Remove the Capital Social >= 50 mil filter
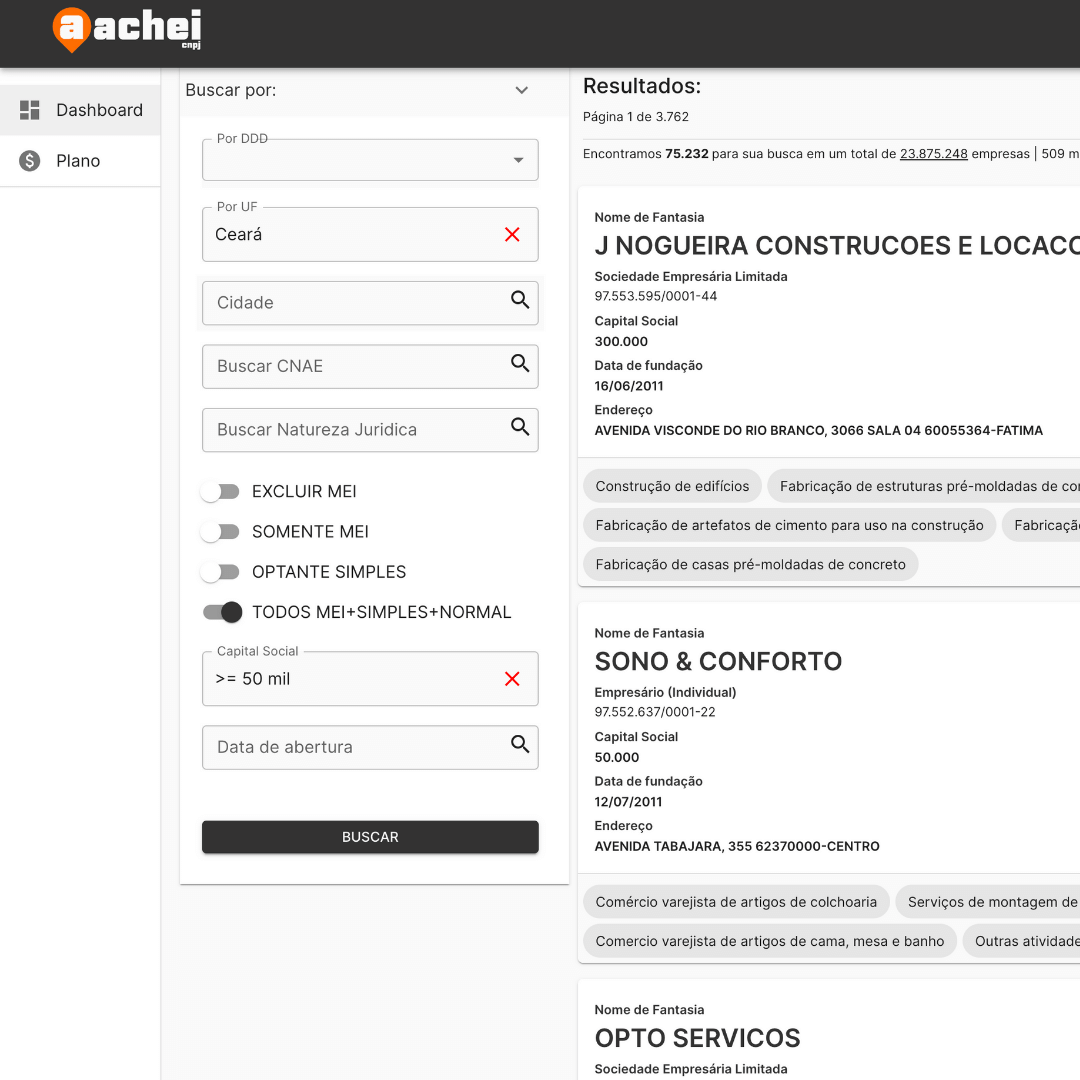 (x=512, y=679)
